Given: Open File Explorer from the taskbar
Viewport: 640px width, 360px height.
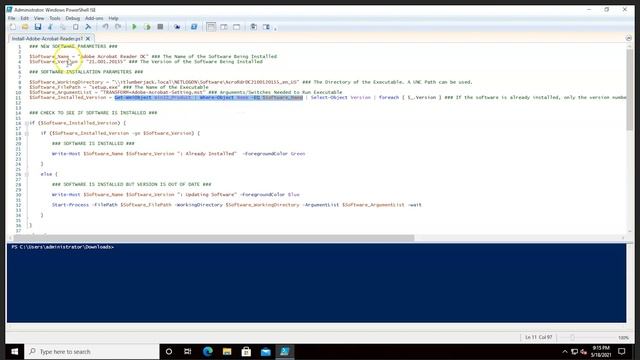Looking at the screenshot, I should (227, 351).
